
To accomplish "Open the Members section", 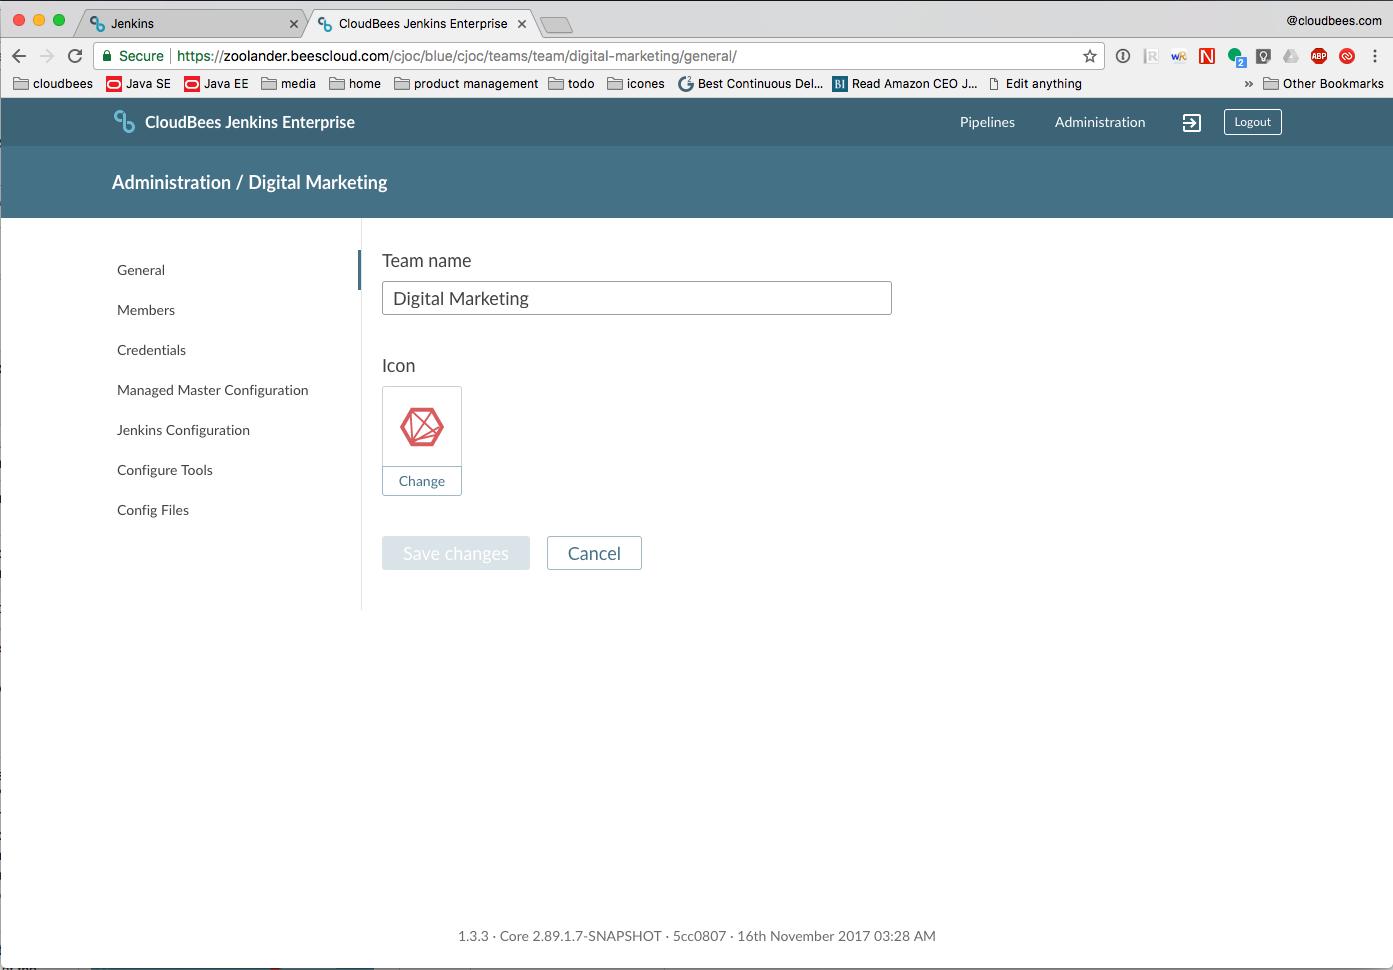I will (146, 310).
